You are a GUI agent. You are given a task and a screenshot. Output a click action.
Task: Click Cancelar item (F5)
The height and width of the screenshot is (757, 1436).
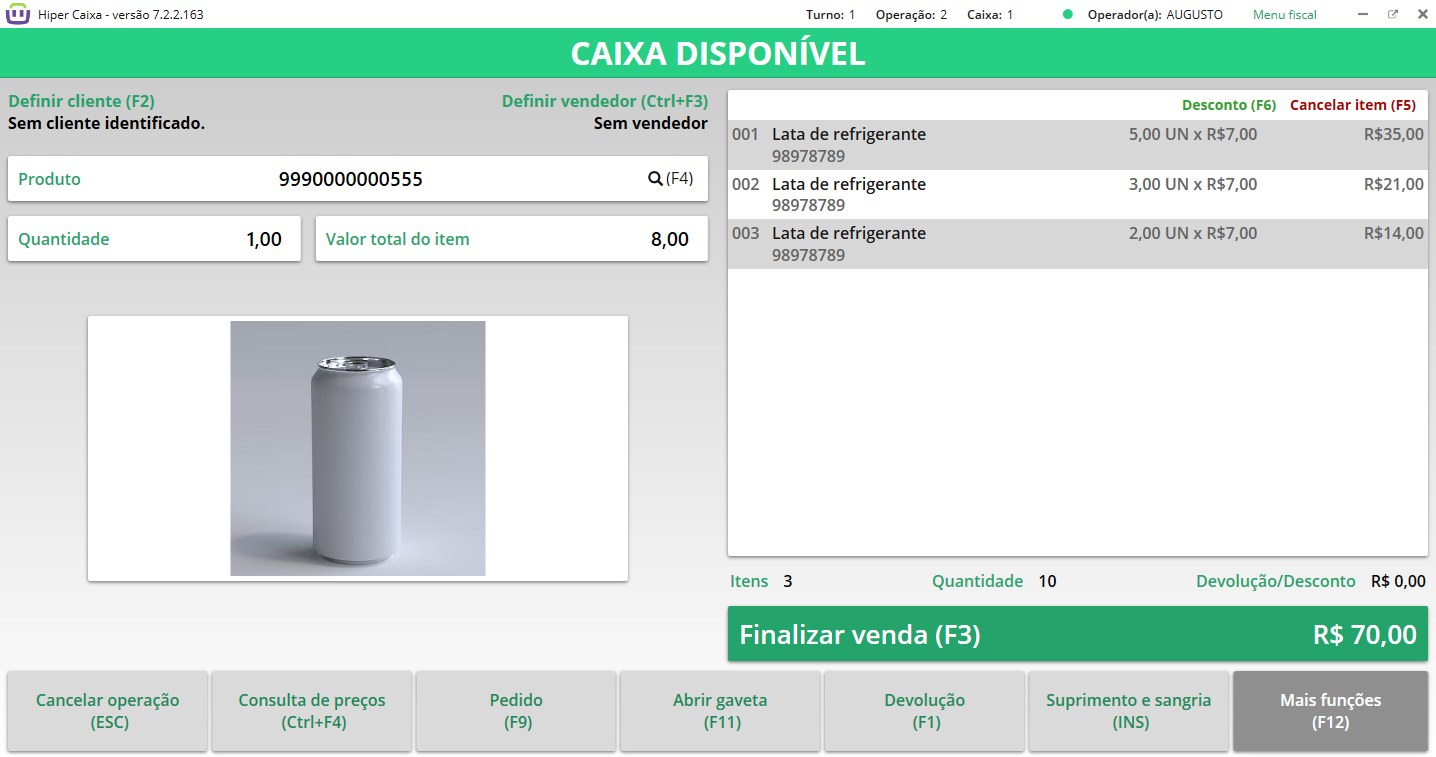(1353, 105)
